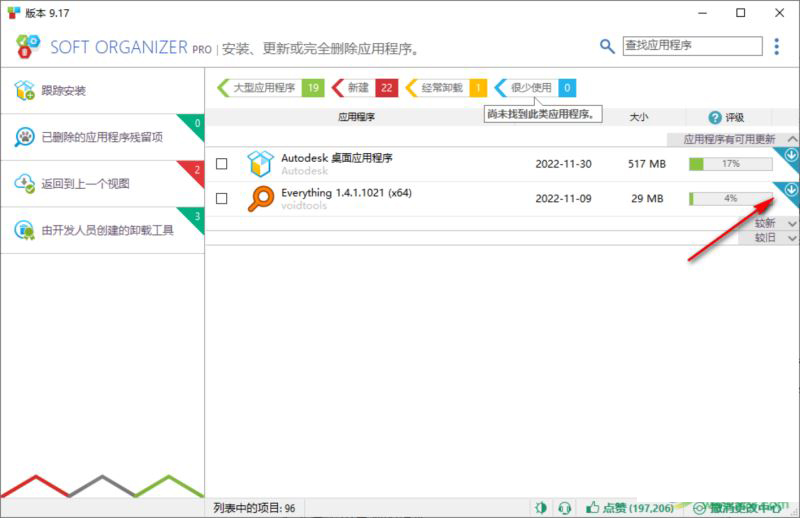Click the publisher name voidtools
Screen dimensions: 800x518
304,206
